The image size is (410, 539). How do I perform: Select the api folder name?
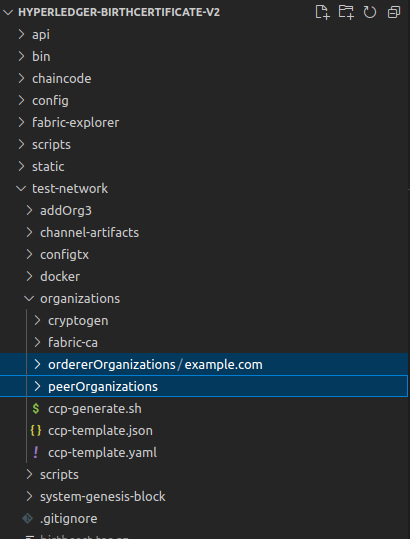coord(41,35)
